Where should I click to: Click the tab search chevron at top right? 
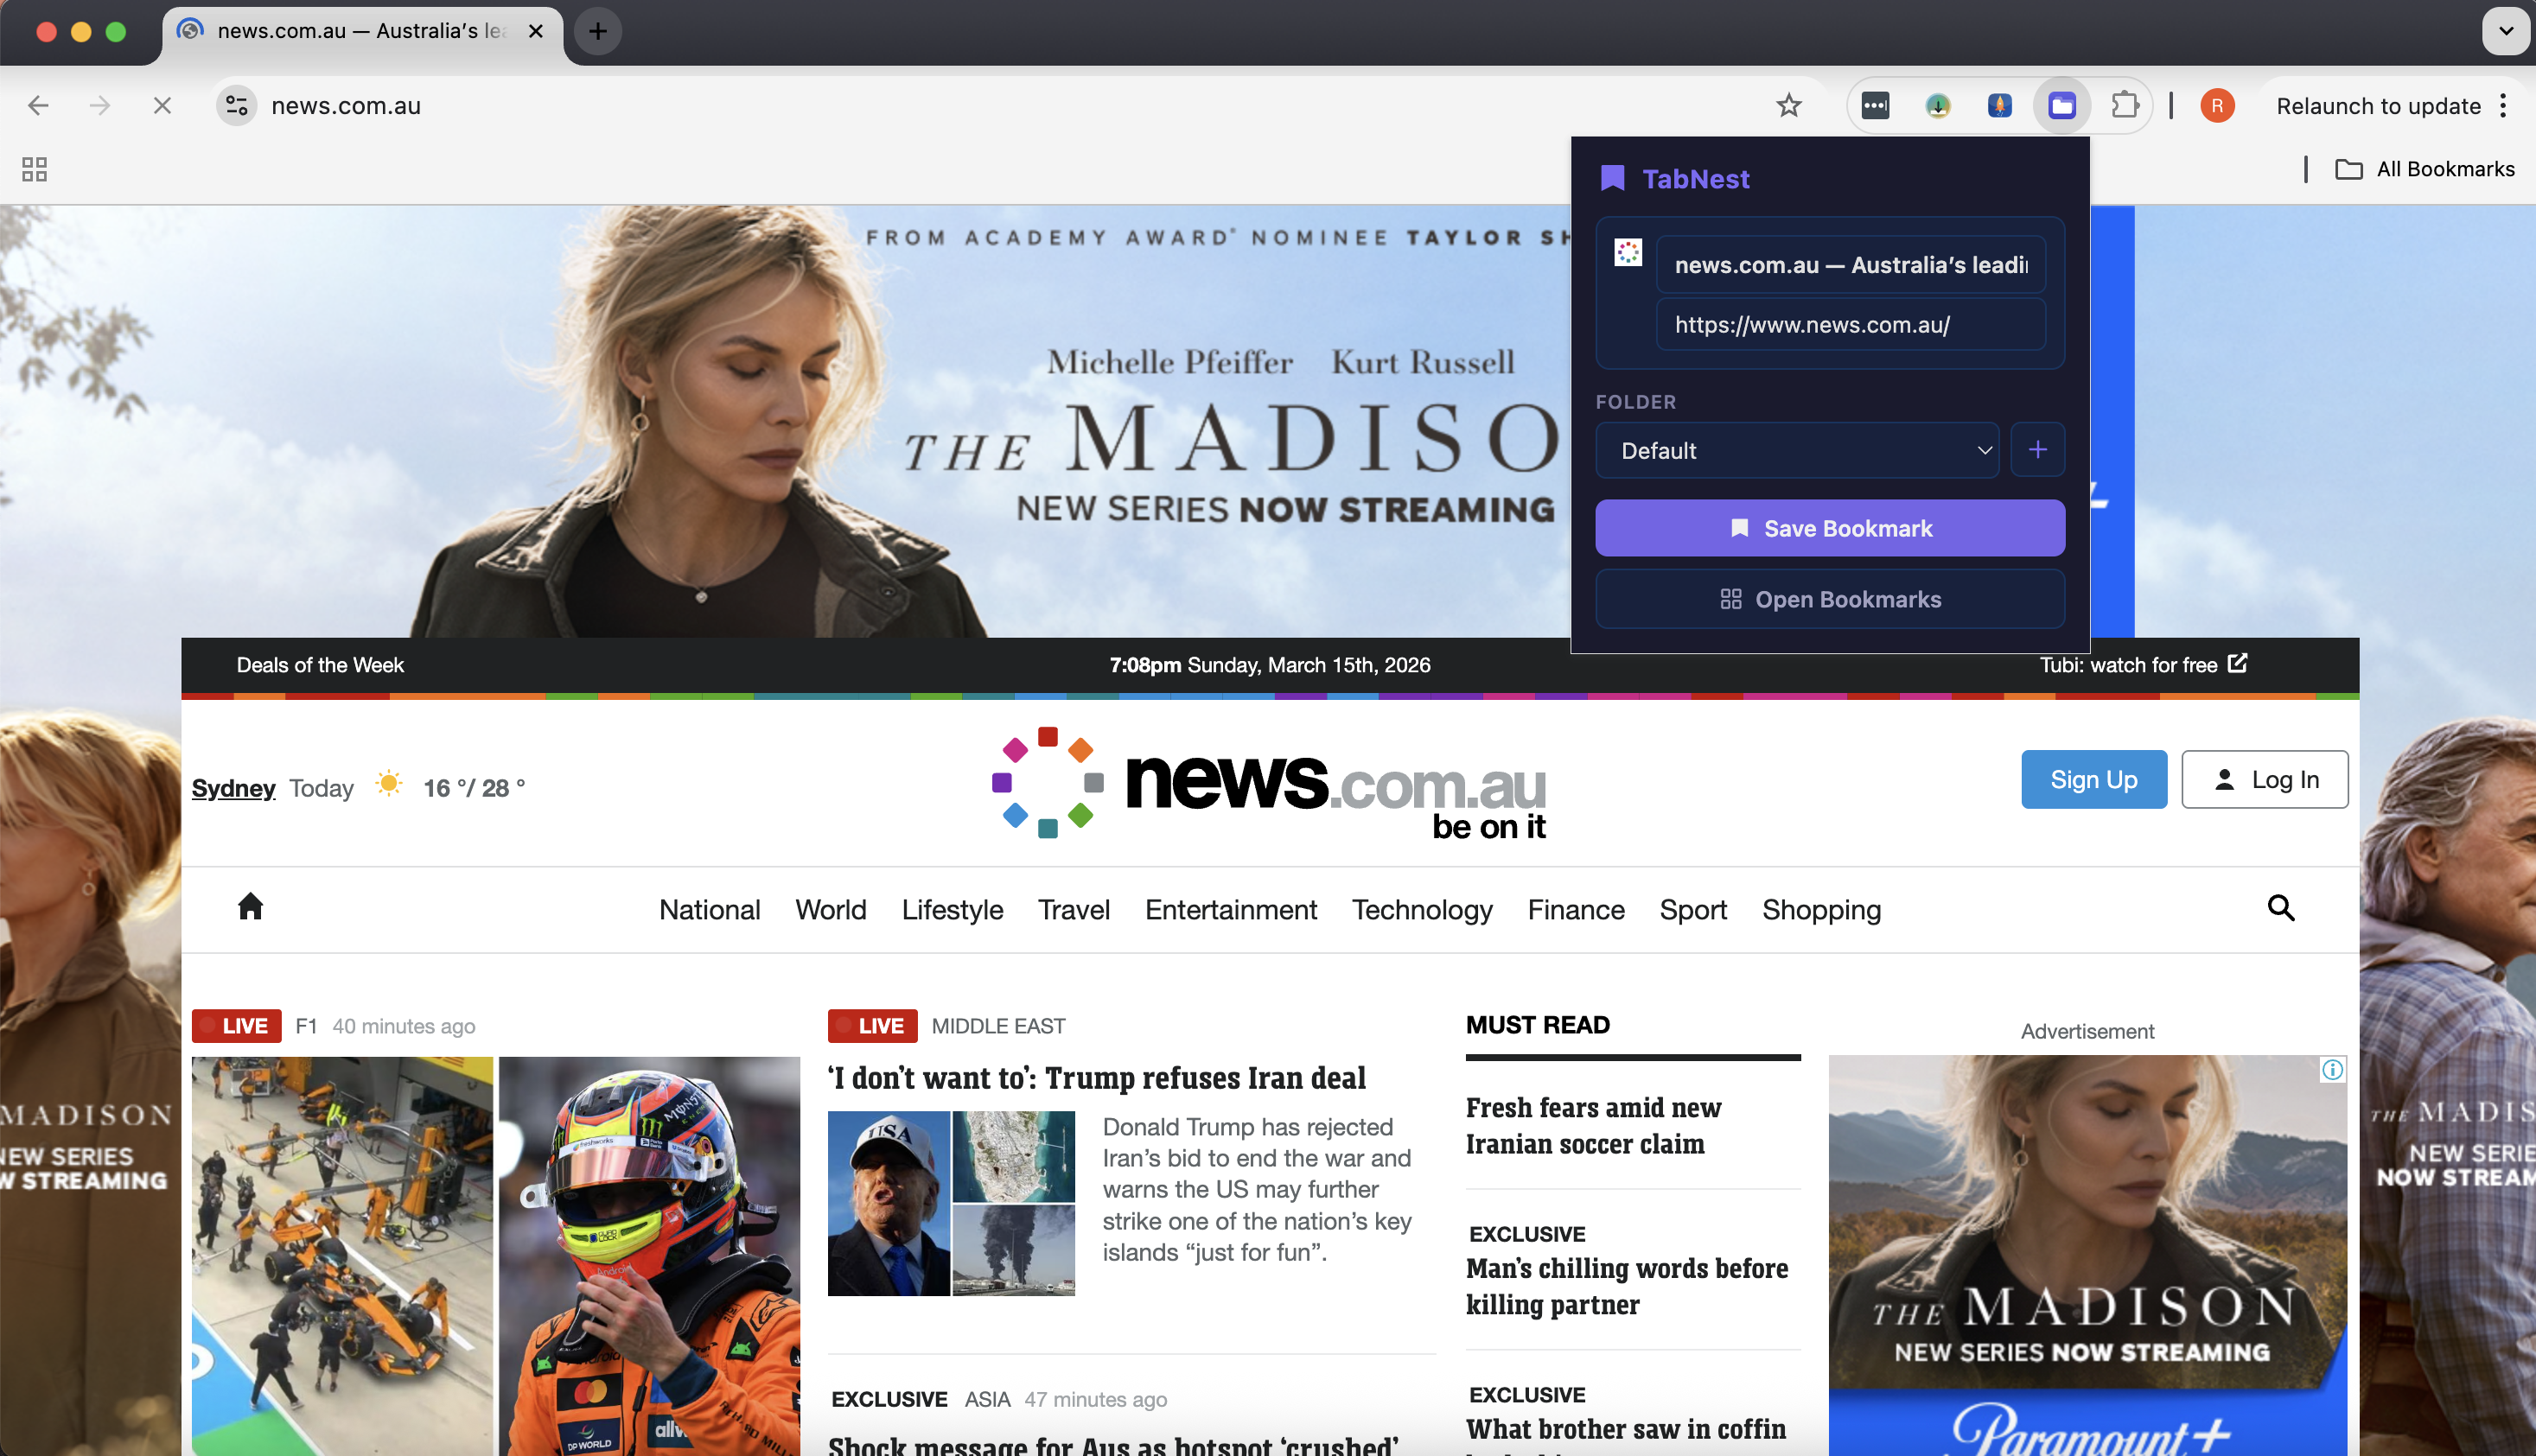(x=2504, y=31)
